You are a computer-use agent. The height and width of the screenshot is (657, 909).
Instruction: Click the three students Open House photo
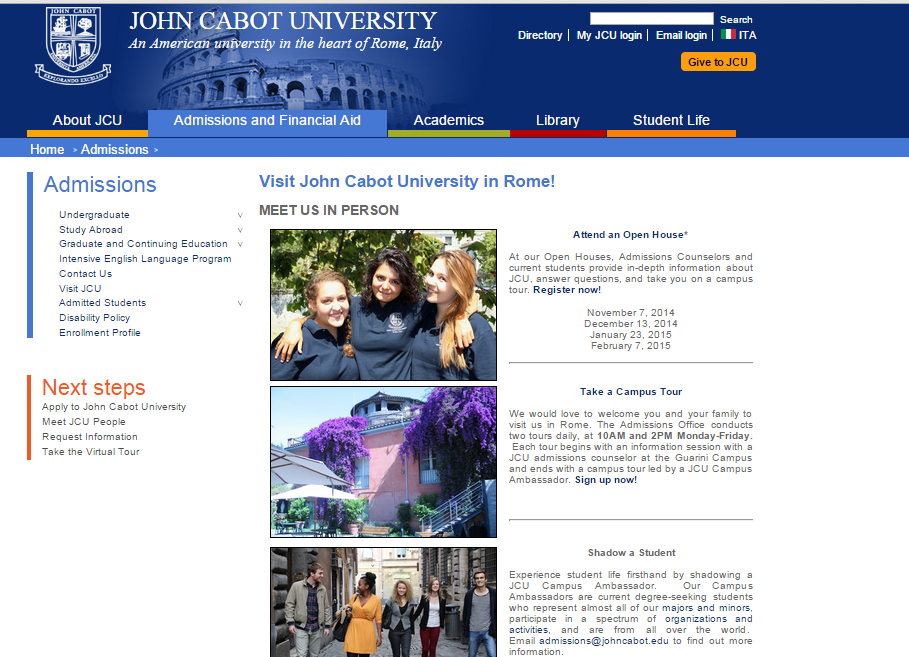pos(383,305)
